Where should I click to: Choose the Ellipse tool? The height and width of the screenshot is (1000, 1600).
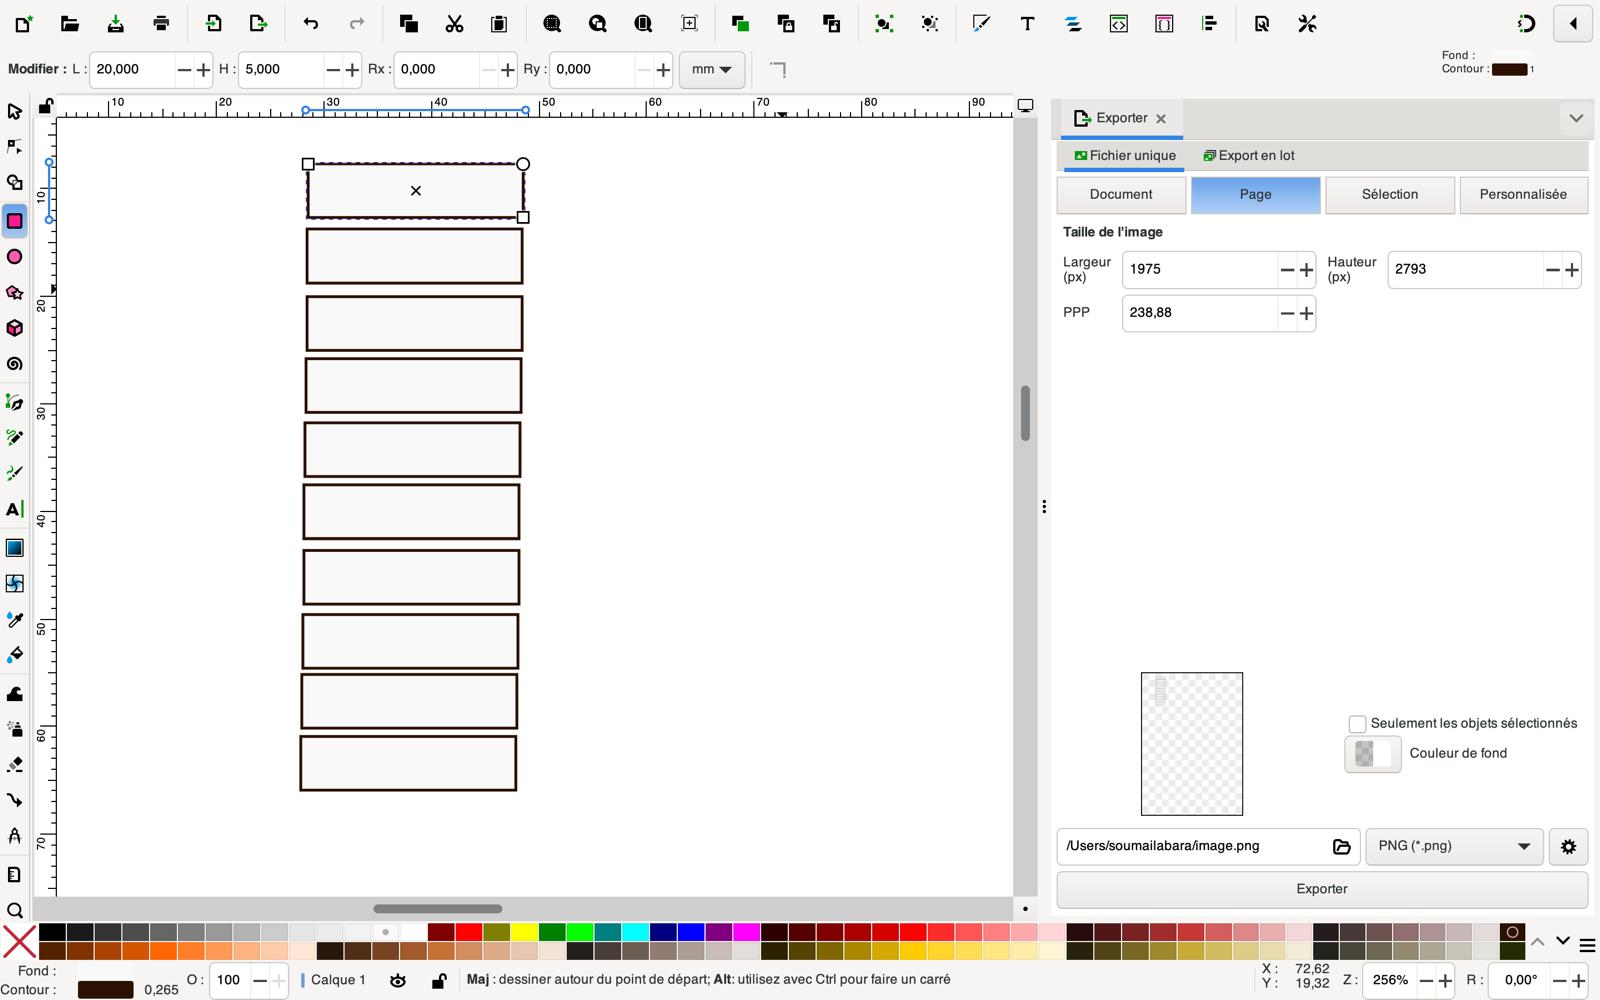(x=14, y=257)
